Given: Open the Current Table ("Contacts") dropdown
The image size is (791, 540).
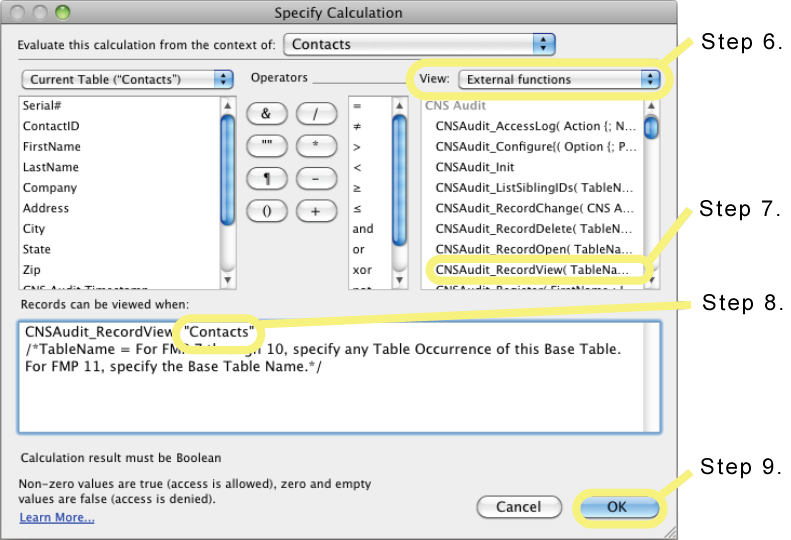Looking at the screenshot, I should [x=127, y=79].
